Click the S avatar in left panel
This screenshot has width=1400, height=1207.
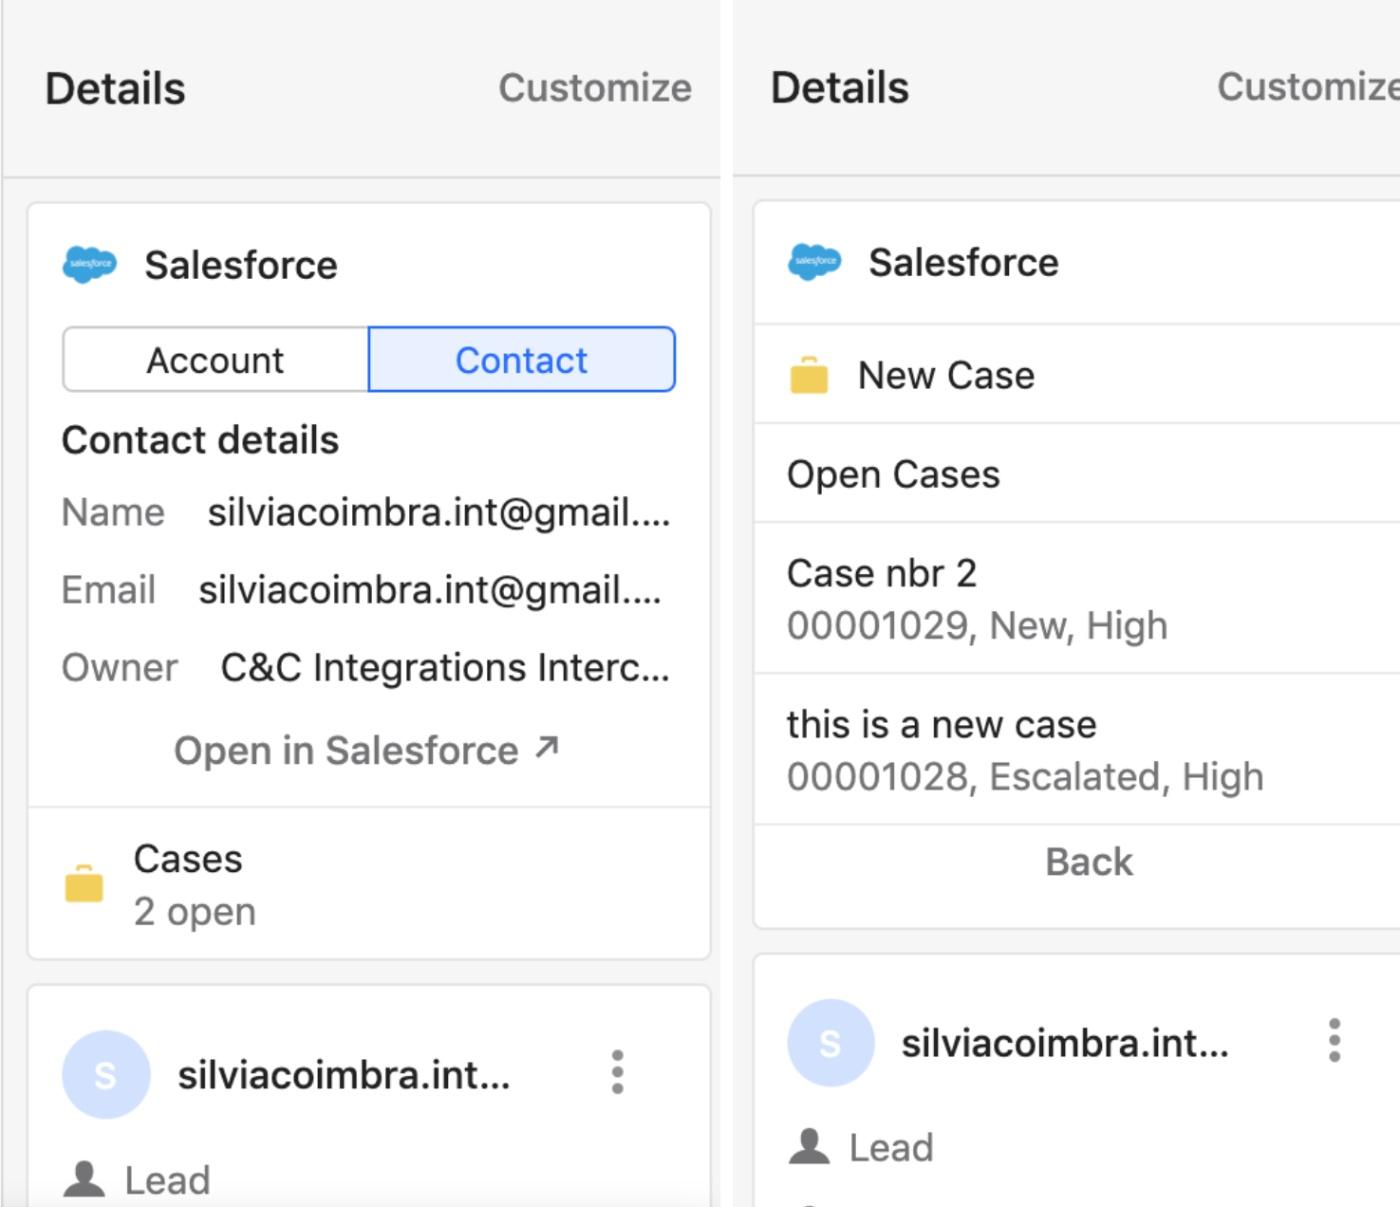106,1074
